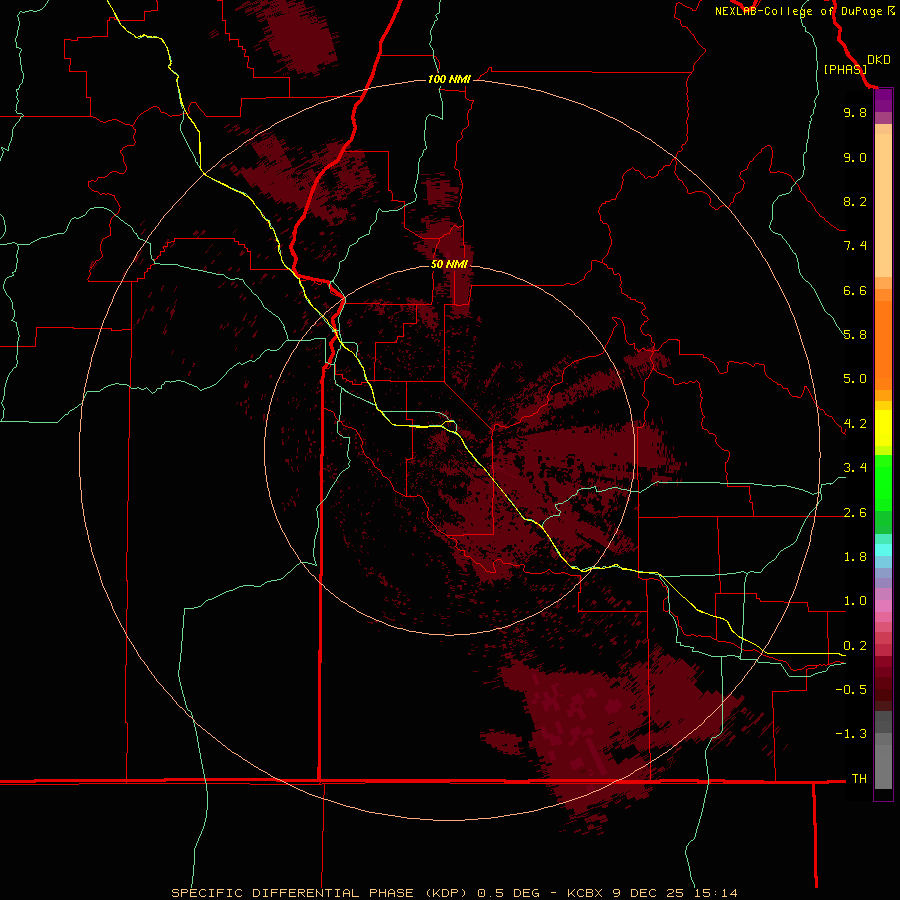This screenshot has width=900, height=900.
Task: Pick the peach swatch on the color bar
Action: 883,205
